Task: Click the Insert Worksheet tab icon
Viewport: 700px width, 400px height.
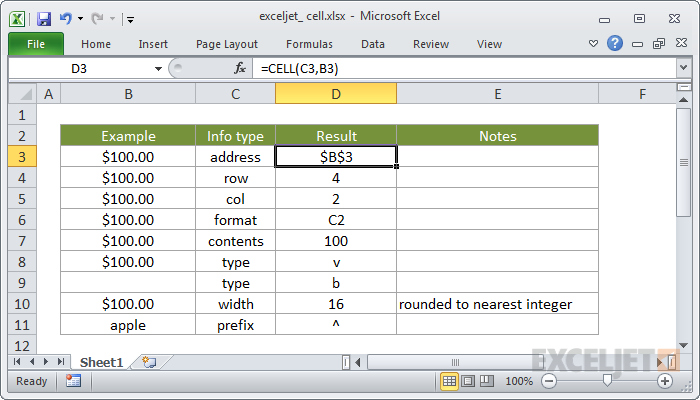Action: click(x=149, y=362)
